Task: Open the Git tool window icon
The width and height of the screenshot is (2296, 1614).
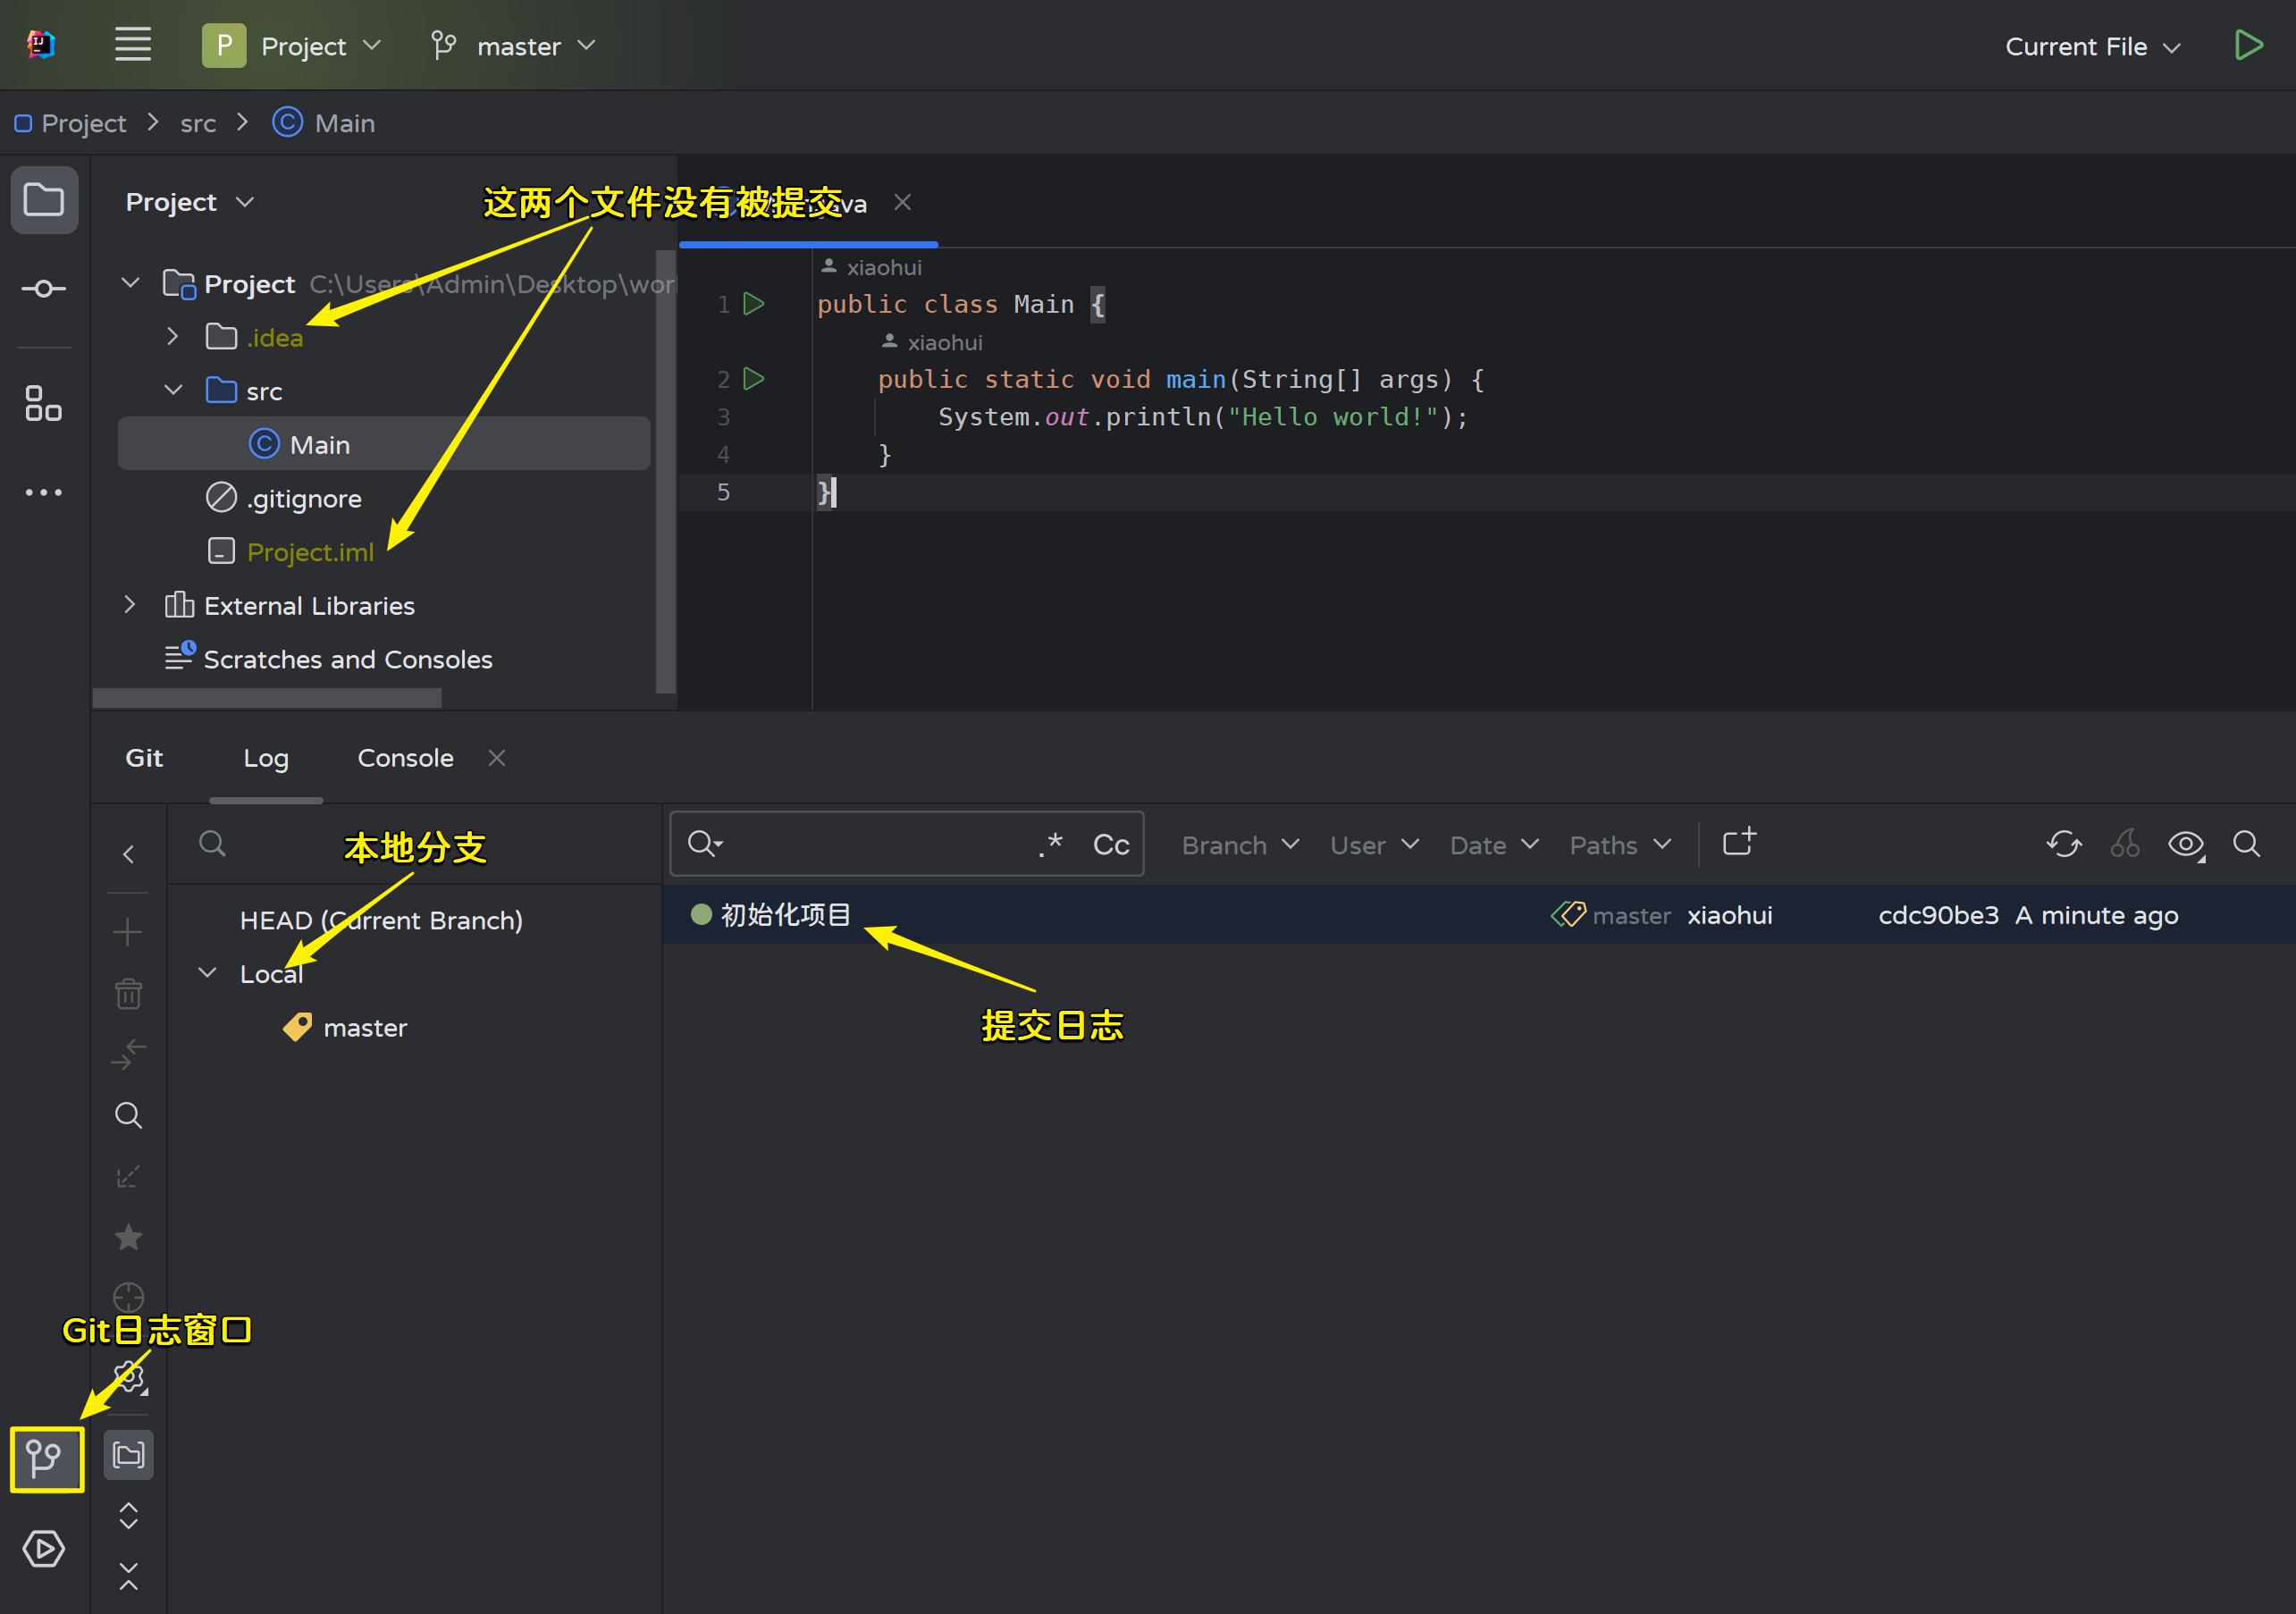Action: [45, 1459]
